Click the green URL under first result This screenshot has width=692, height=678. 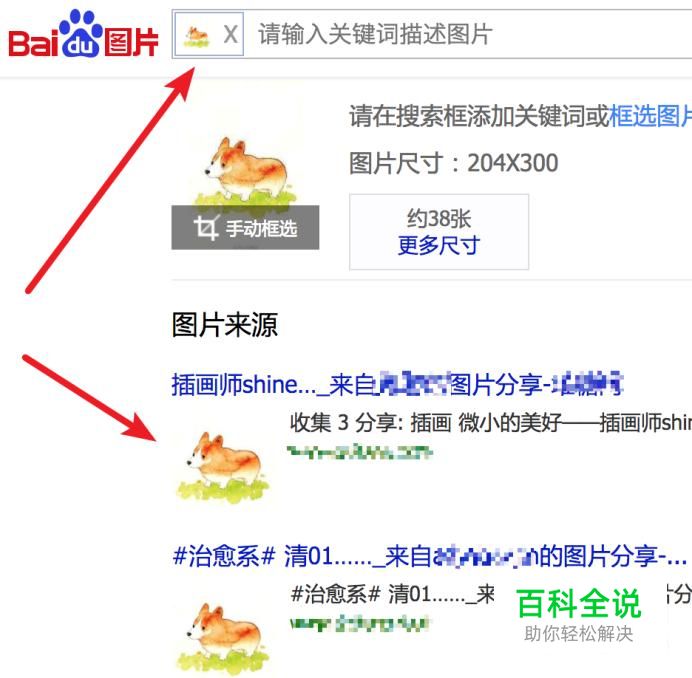tap(360, 452)
